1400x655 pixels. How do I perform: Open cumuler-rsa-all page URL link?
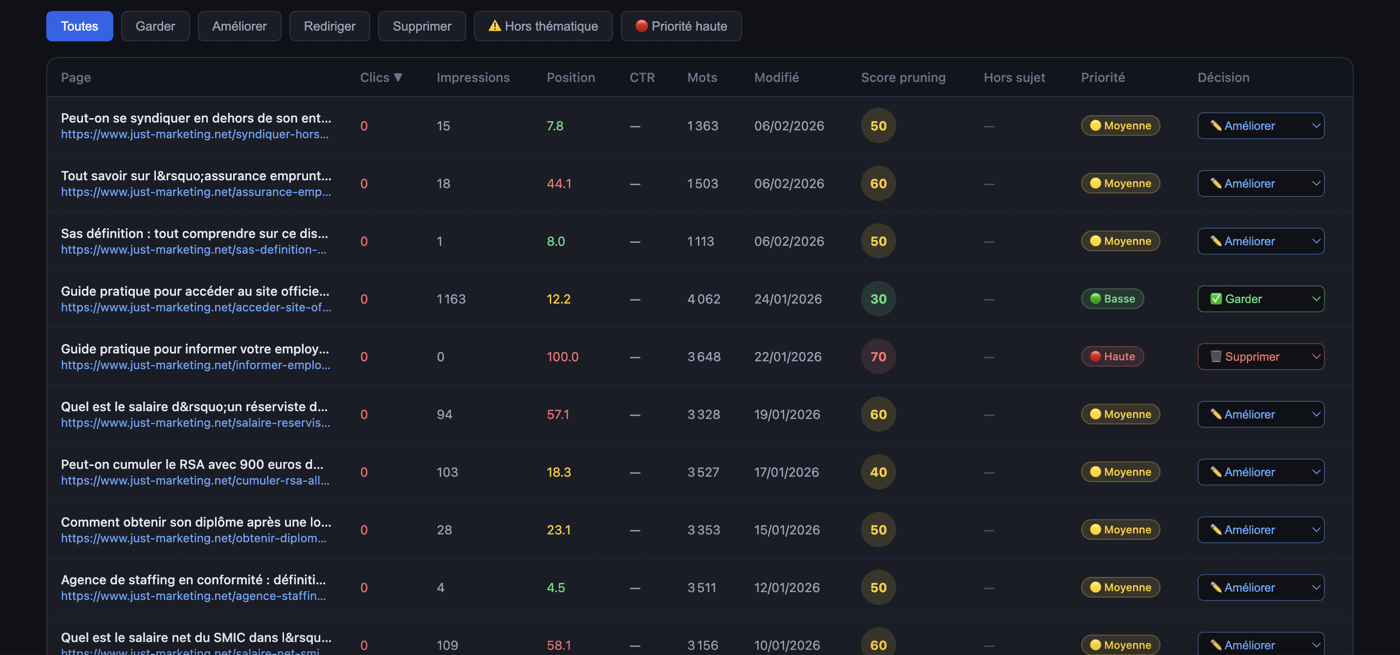click(x=195, y=480)
